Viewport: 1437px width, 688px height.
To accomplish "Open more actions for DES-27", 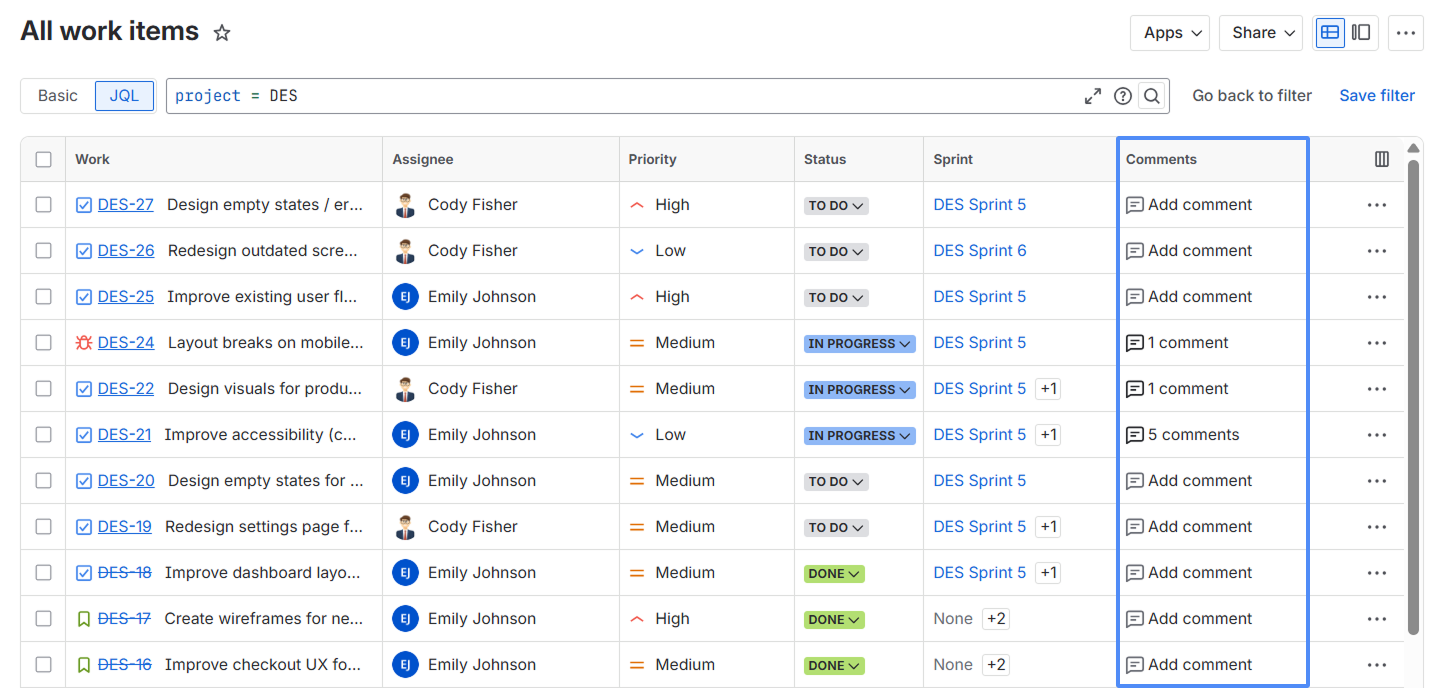I will click(x=1377, y=205).
